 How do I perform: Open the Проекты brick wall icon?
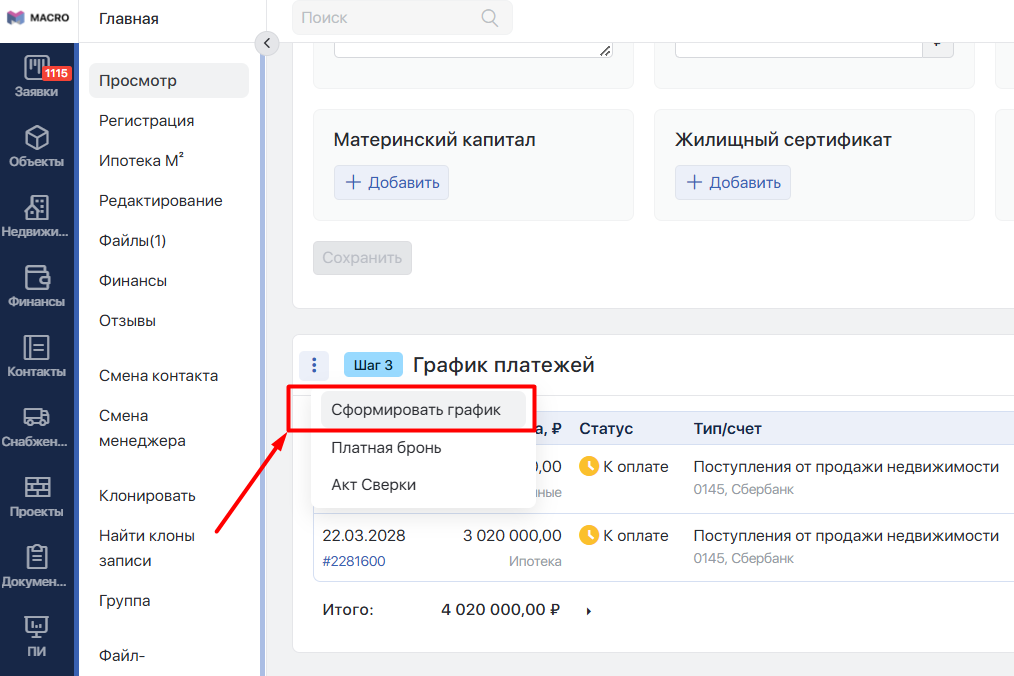(37, 486)
